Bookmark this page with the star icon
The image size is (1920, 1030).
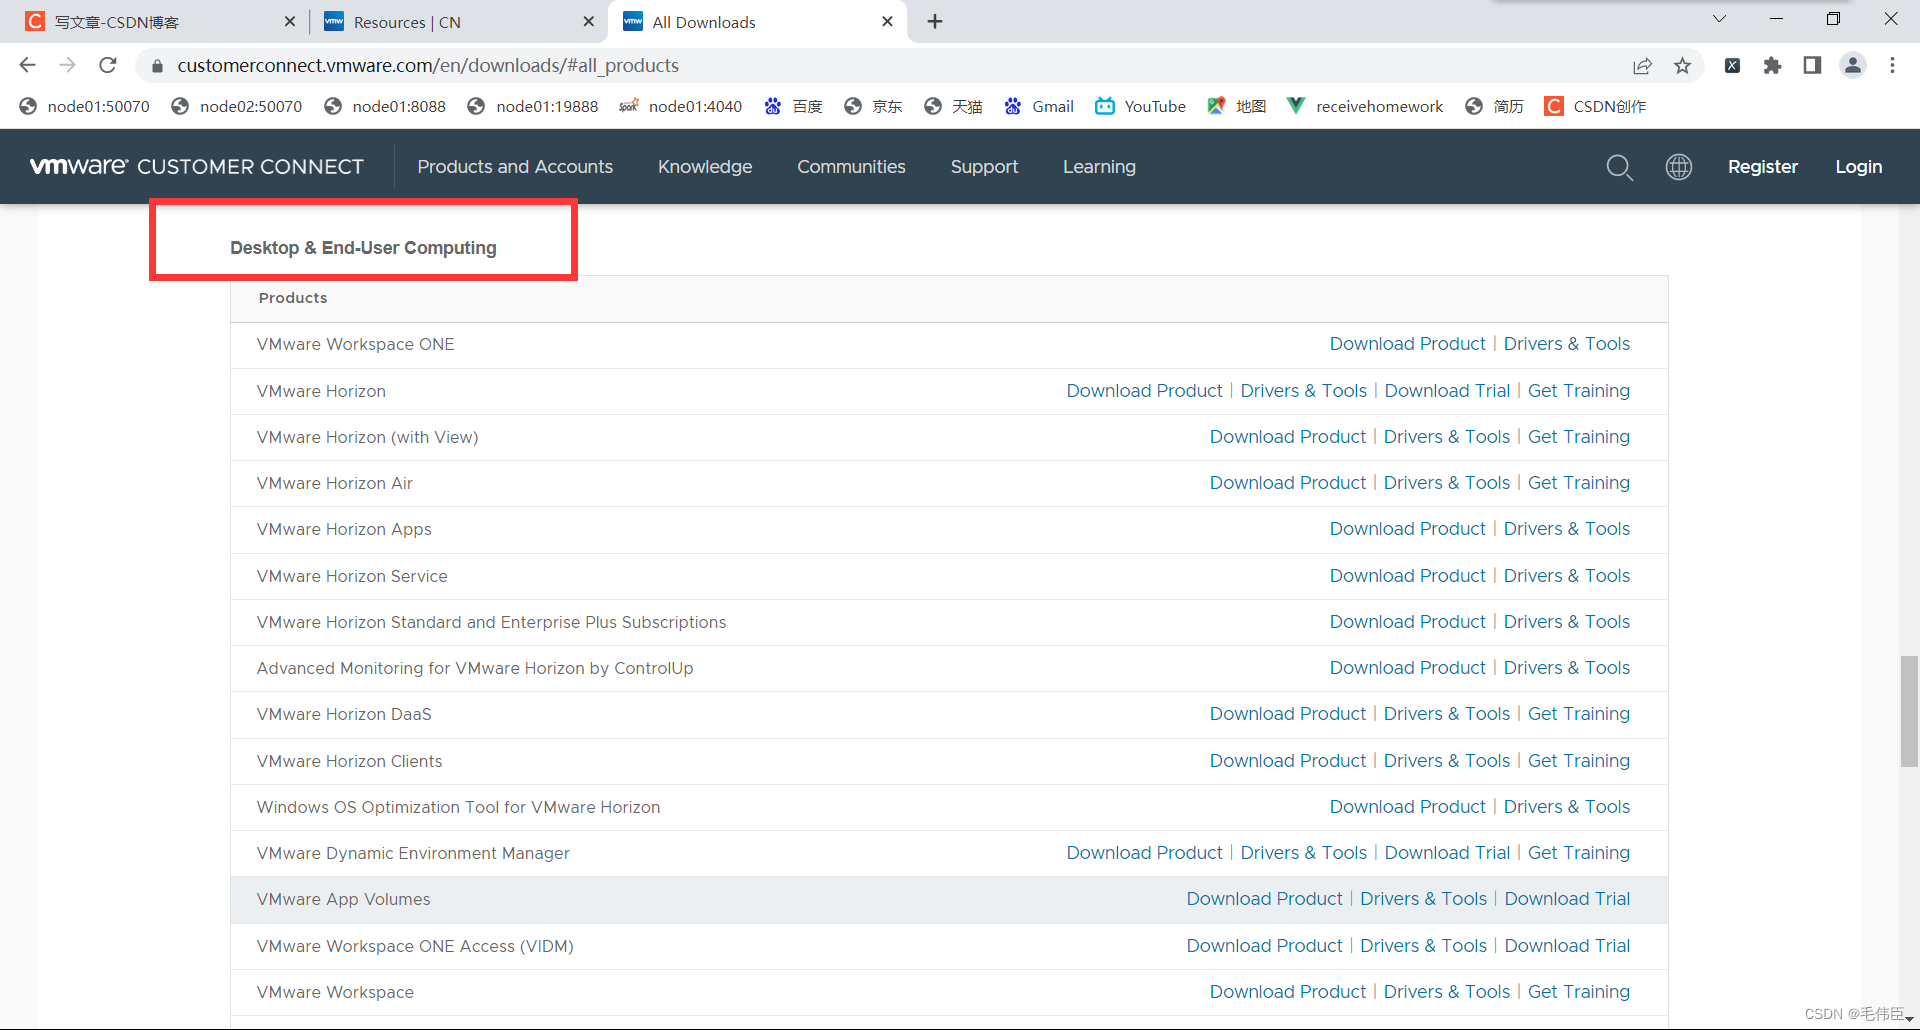[x=1682, y=65]
